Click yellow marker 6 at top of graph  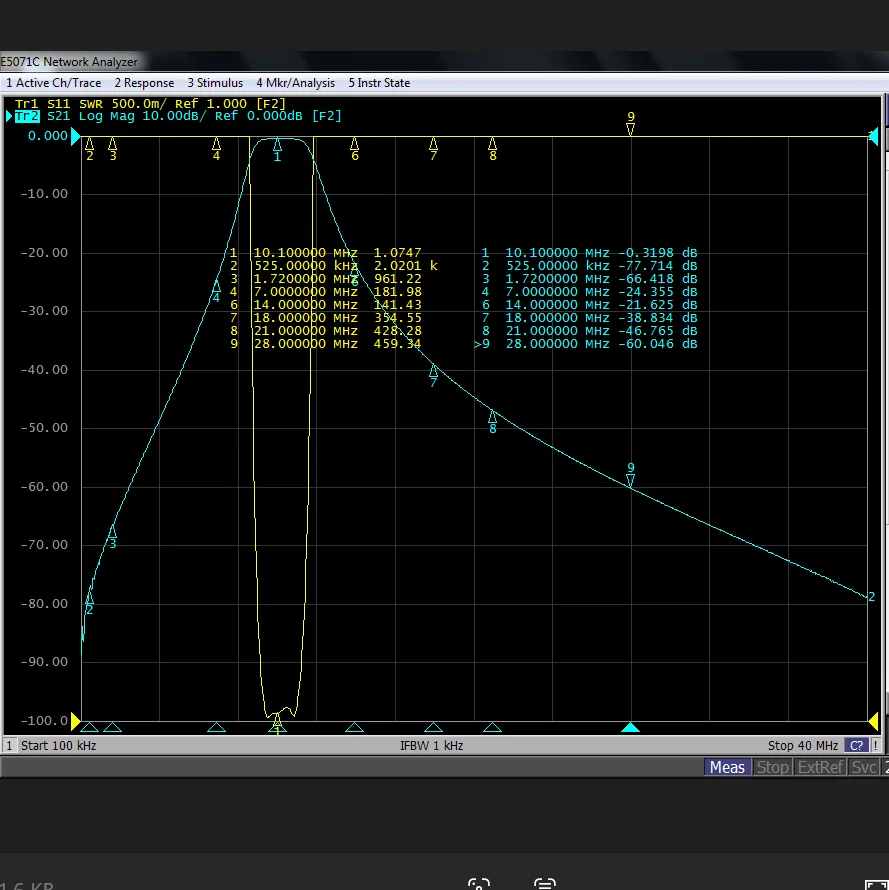pos(355,149)
